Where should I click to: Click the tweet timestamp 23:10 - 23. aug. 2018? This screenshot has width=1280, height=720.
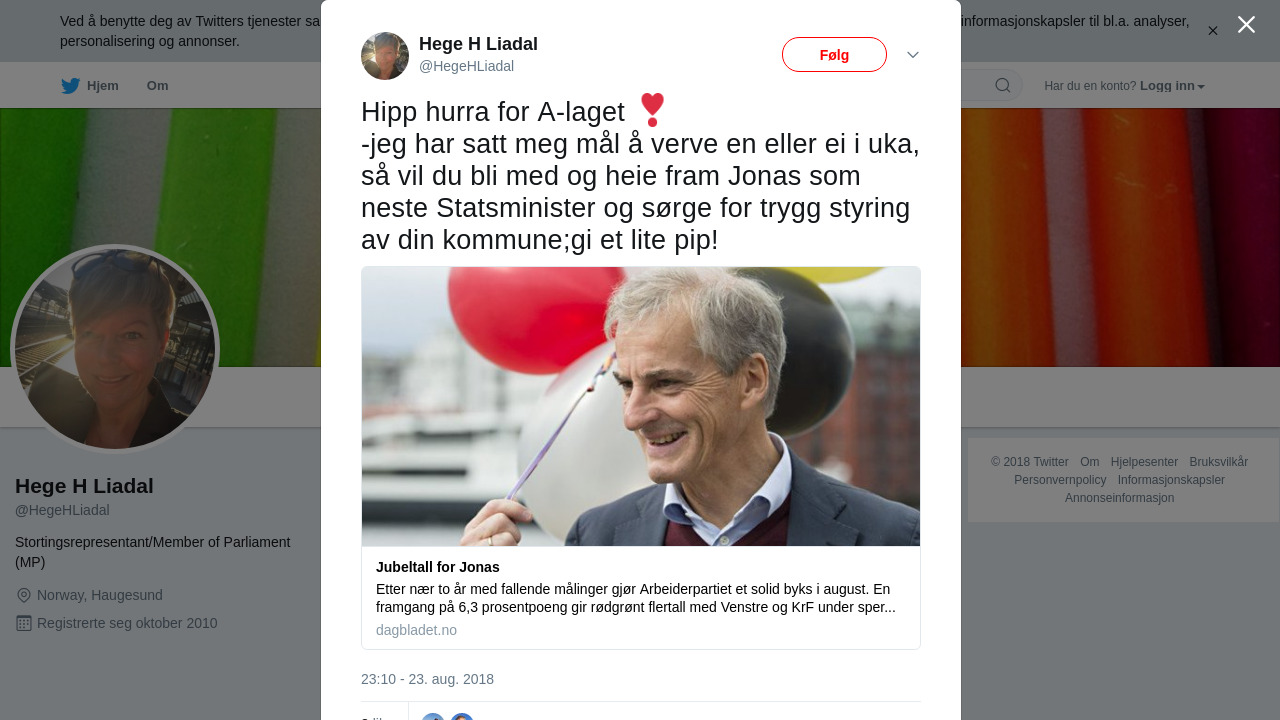click(x=427, y=679)
